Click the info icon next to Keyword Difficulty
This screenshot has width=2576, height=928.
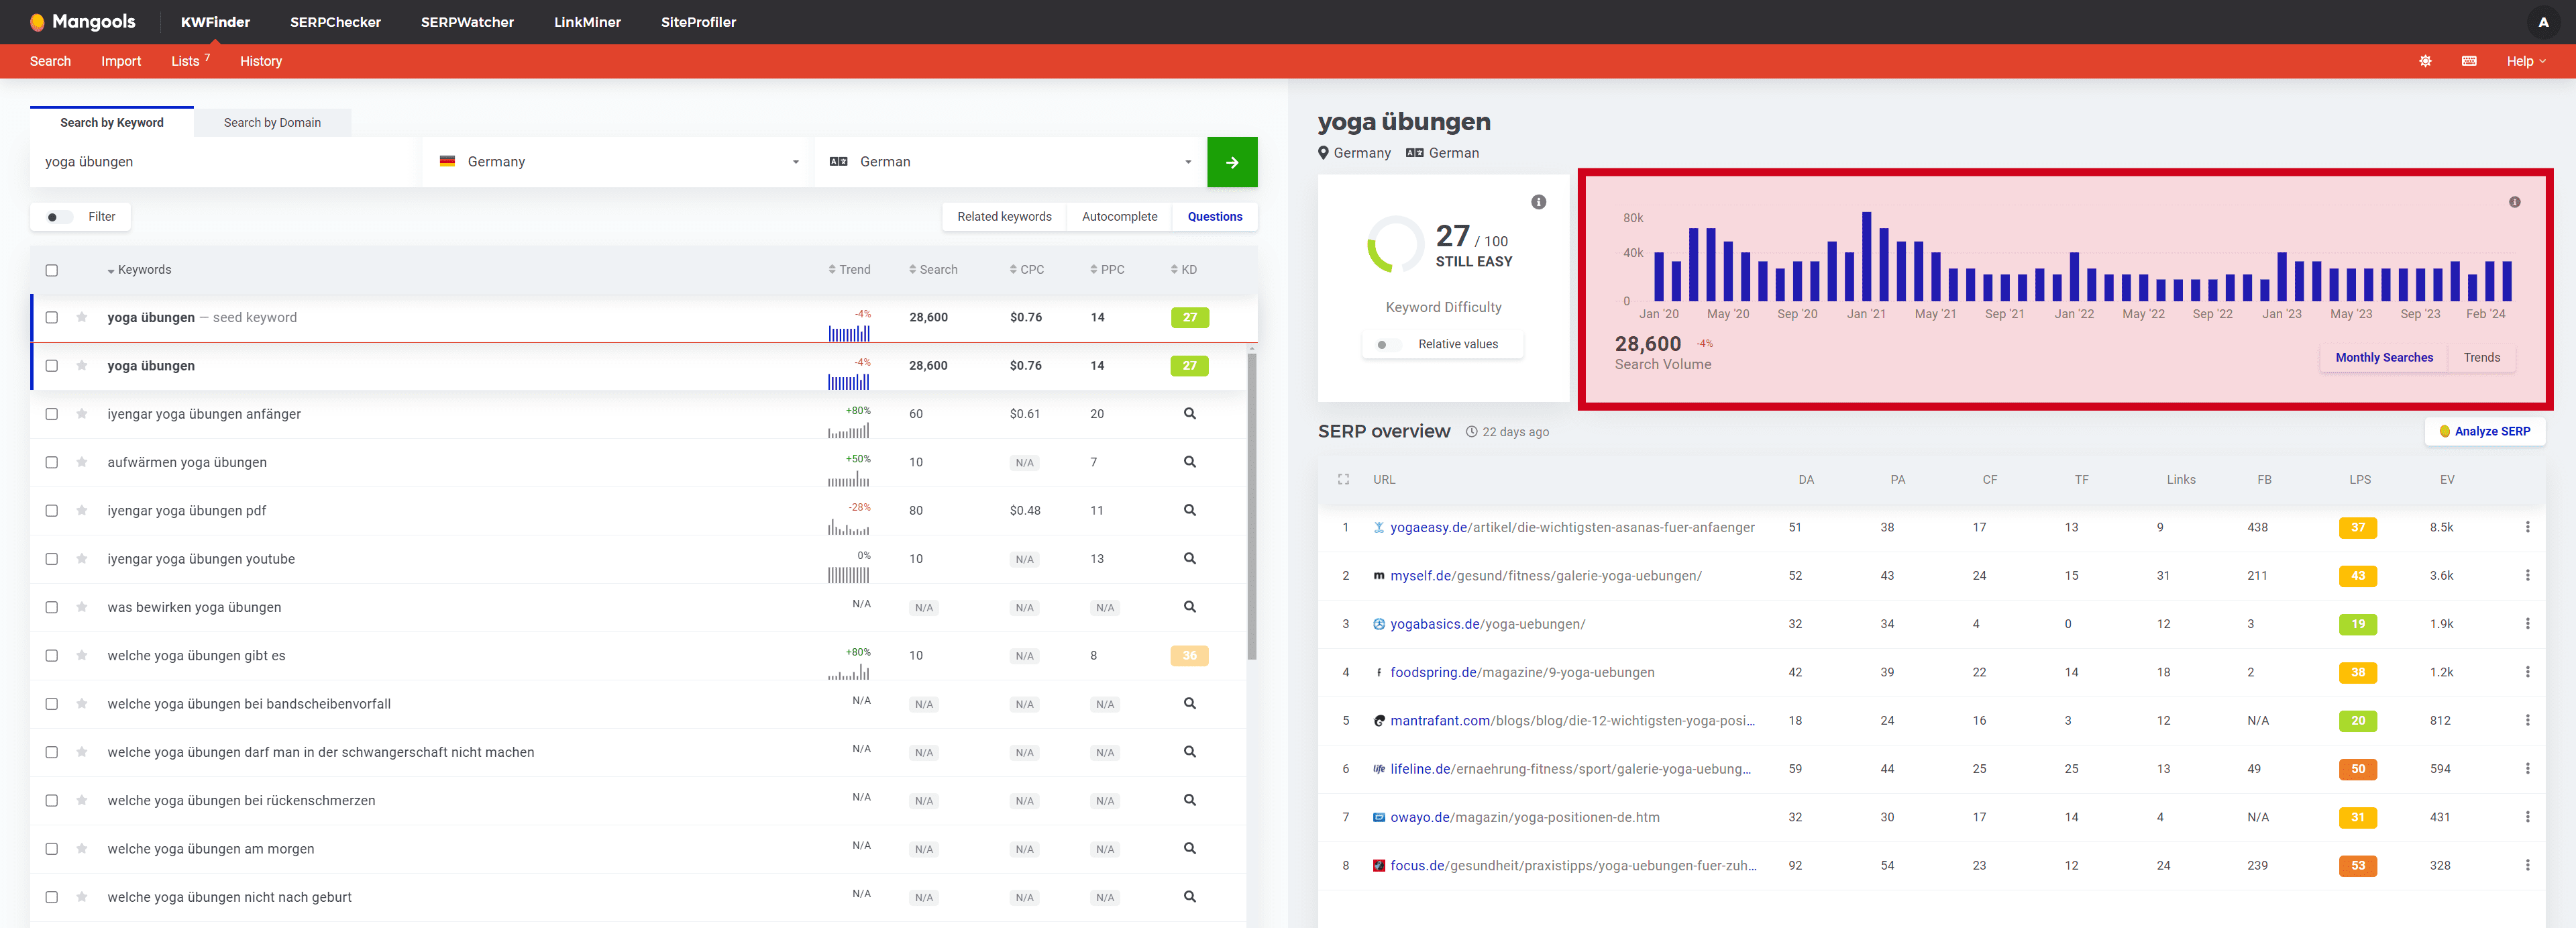click(1536, 202)
